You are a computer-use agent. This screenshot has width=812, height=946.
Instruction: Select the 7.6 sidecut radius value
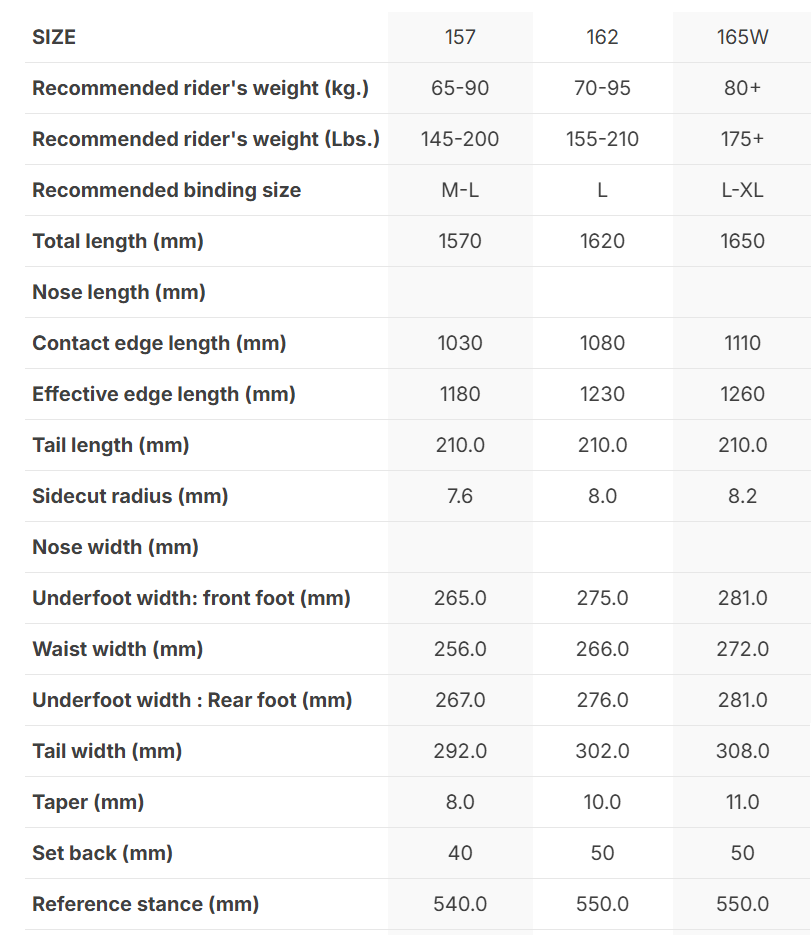pos(460,496)
